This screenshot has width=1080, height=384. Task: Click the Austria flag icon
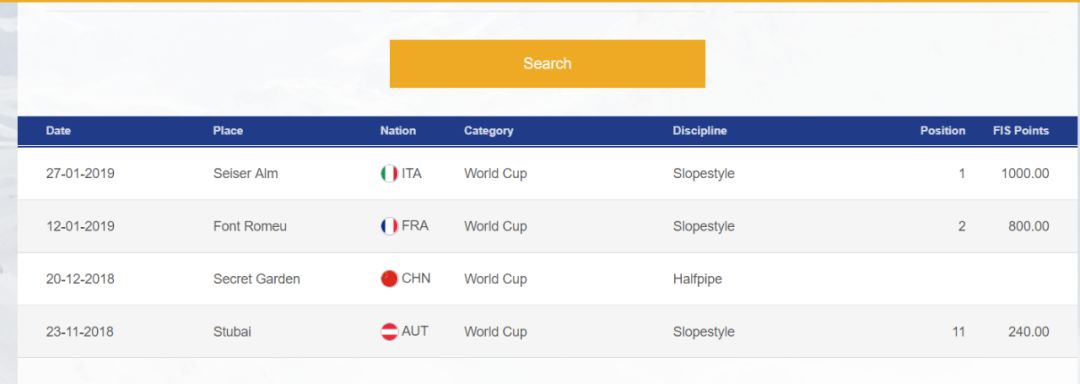coord(389,332)
